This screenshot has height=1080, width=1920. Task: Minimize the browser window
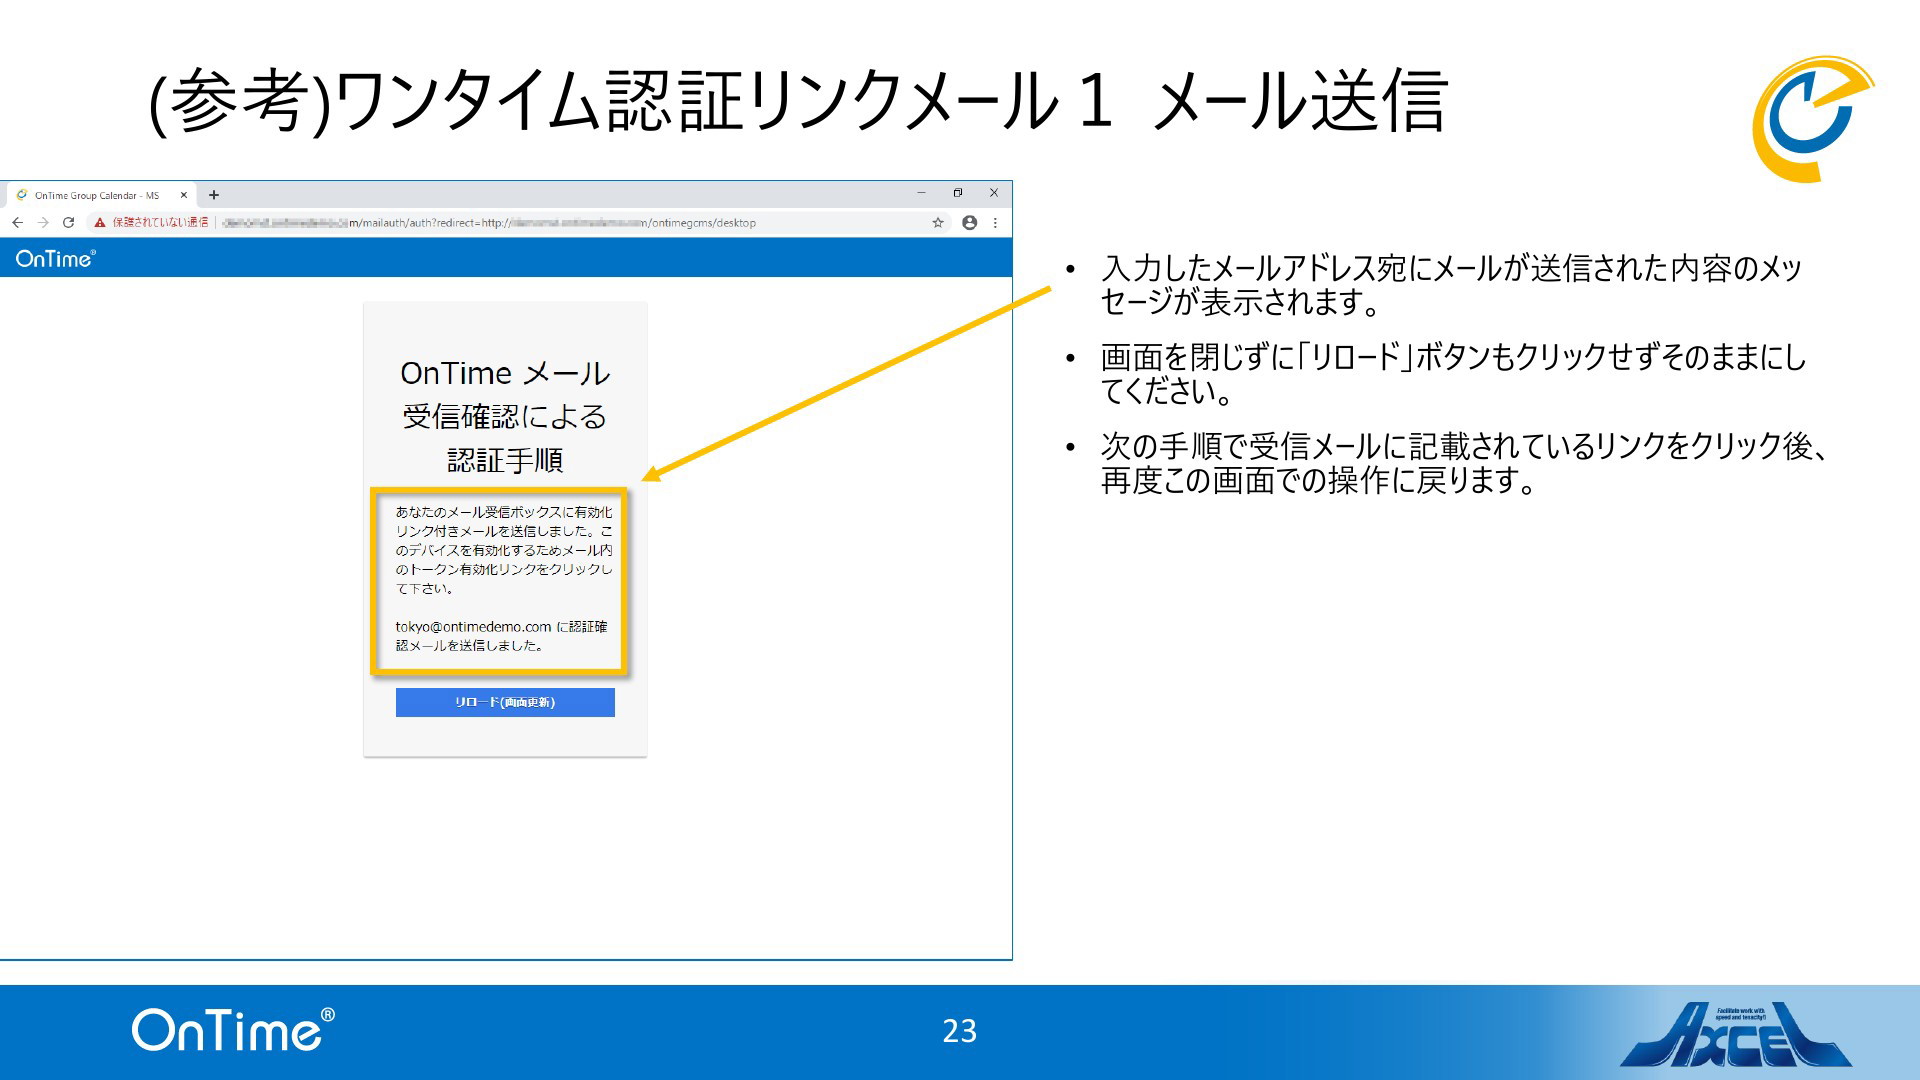[921, 193]
